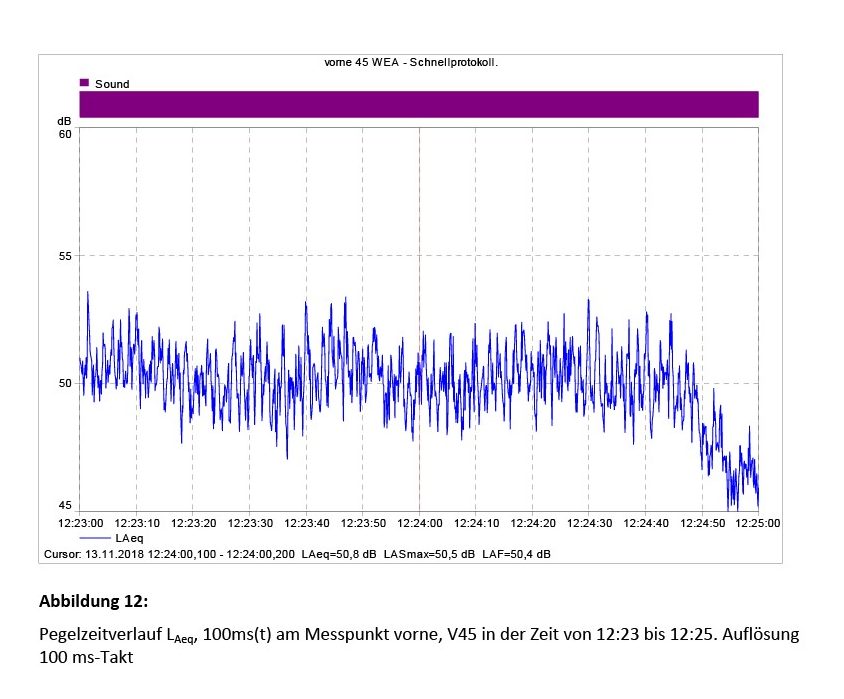Select the 12:25:00 time axis label
The height and width of the screenshot is (699, 844).
tap(757, 523)
